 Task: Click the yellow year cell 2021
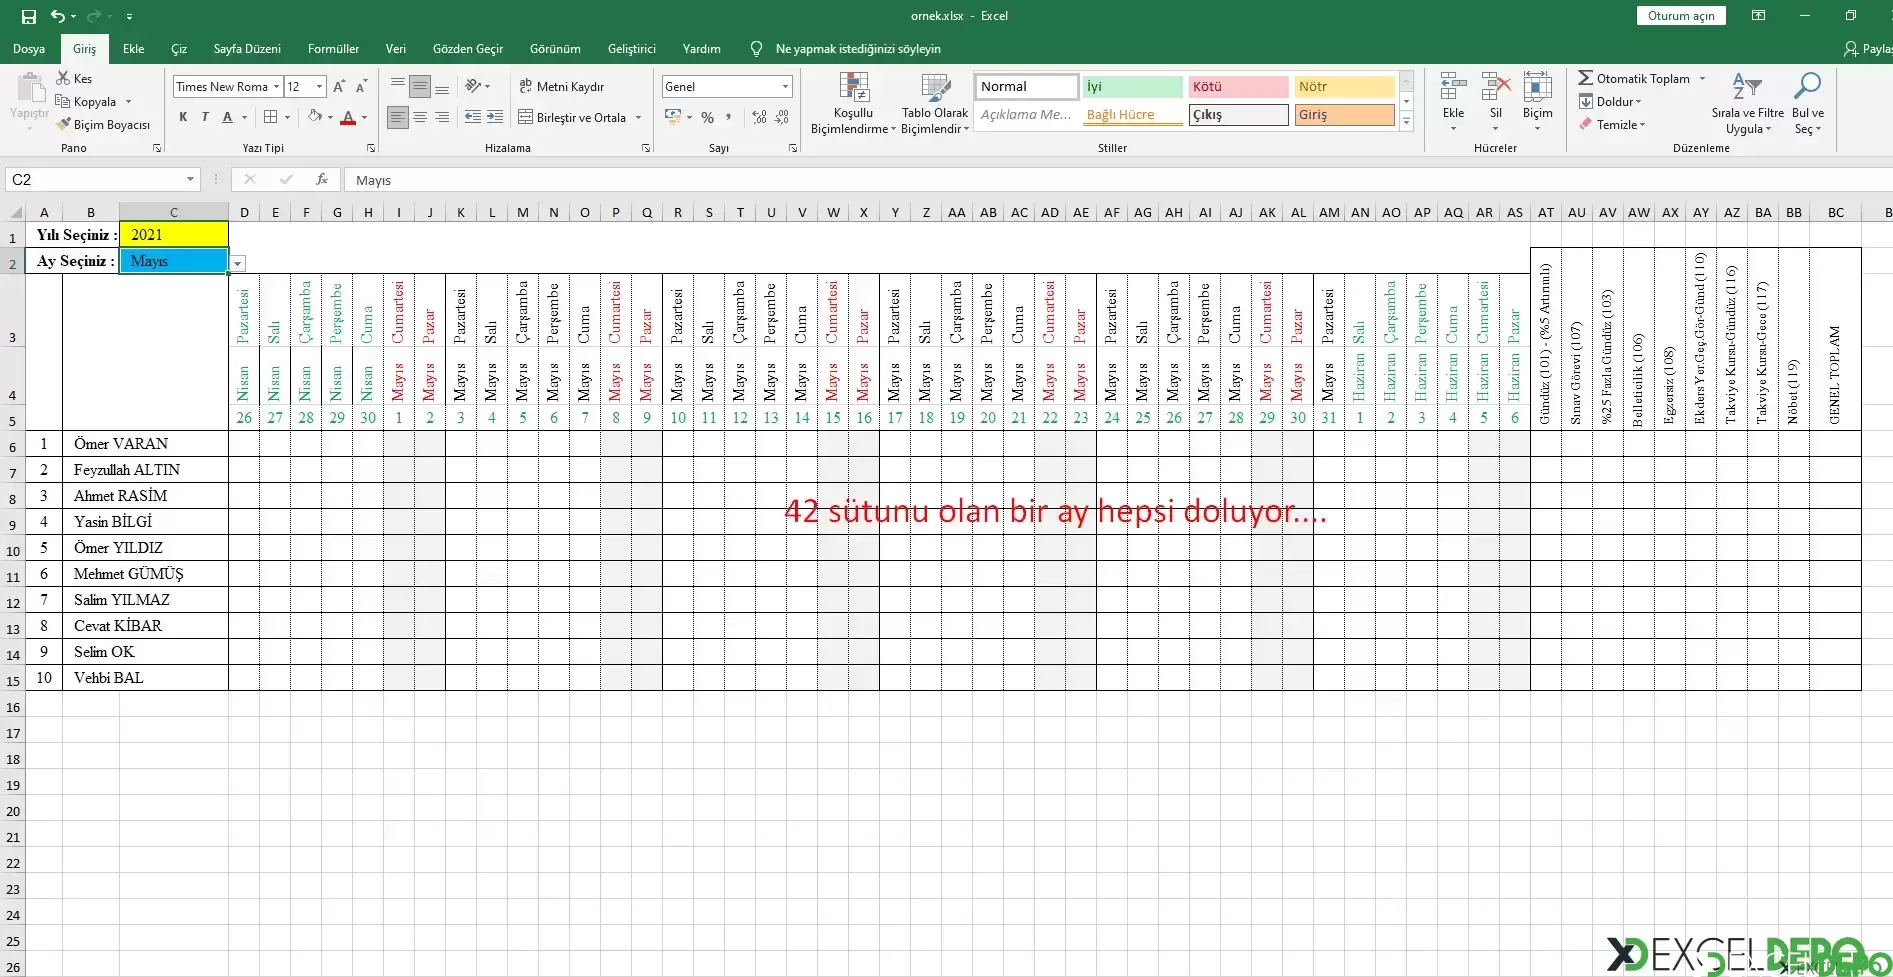(x=174, y=235)
